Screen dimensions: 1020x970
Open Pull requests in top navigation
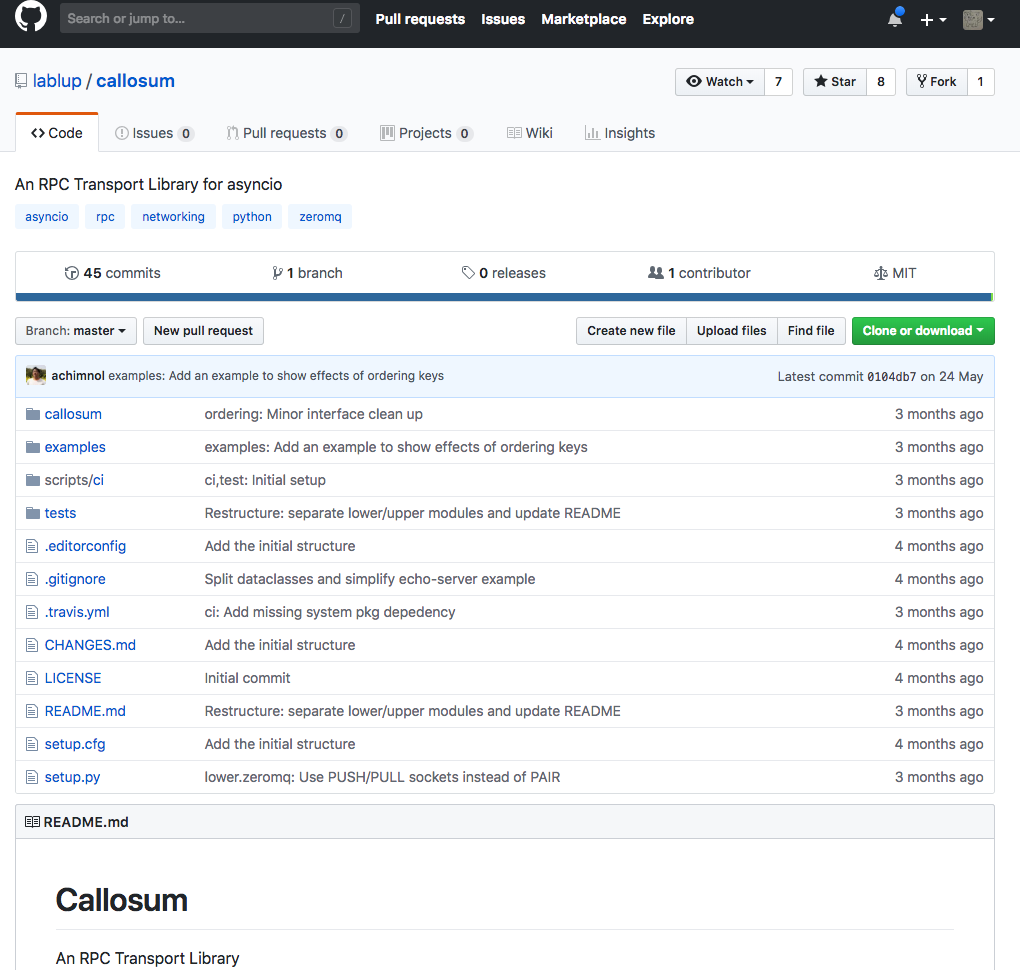click(x=420, y=20)
